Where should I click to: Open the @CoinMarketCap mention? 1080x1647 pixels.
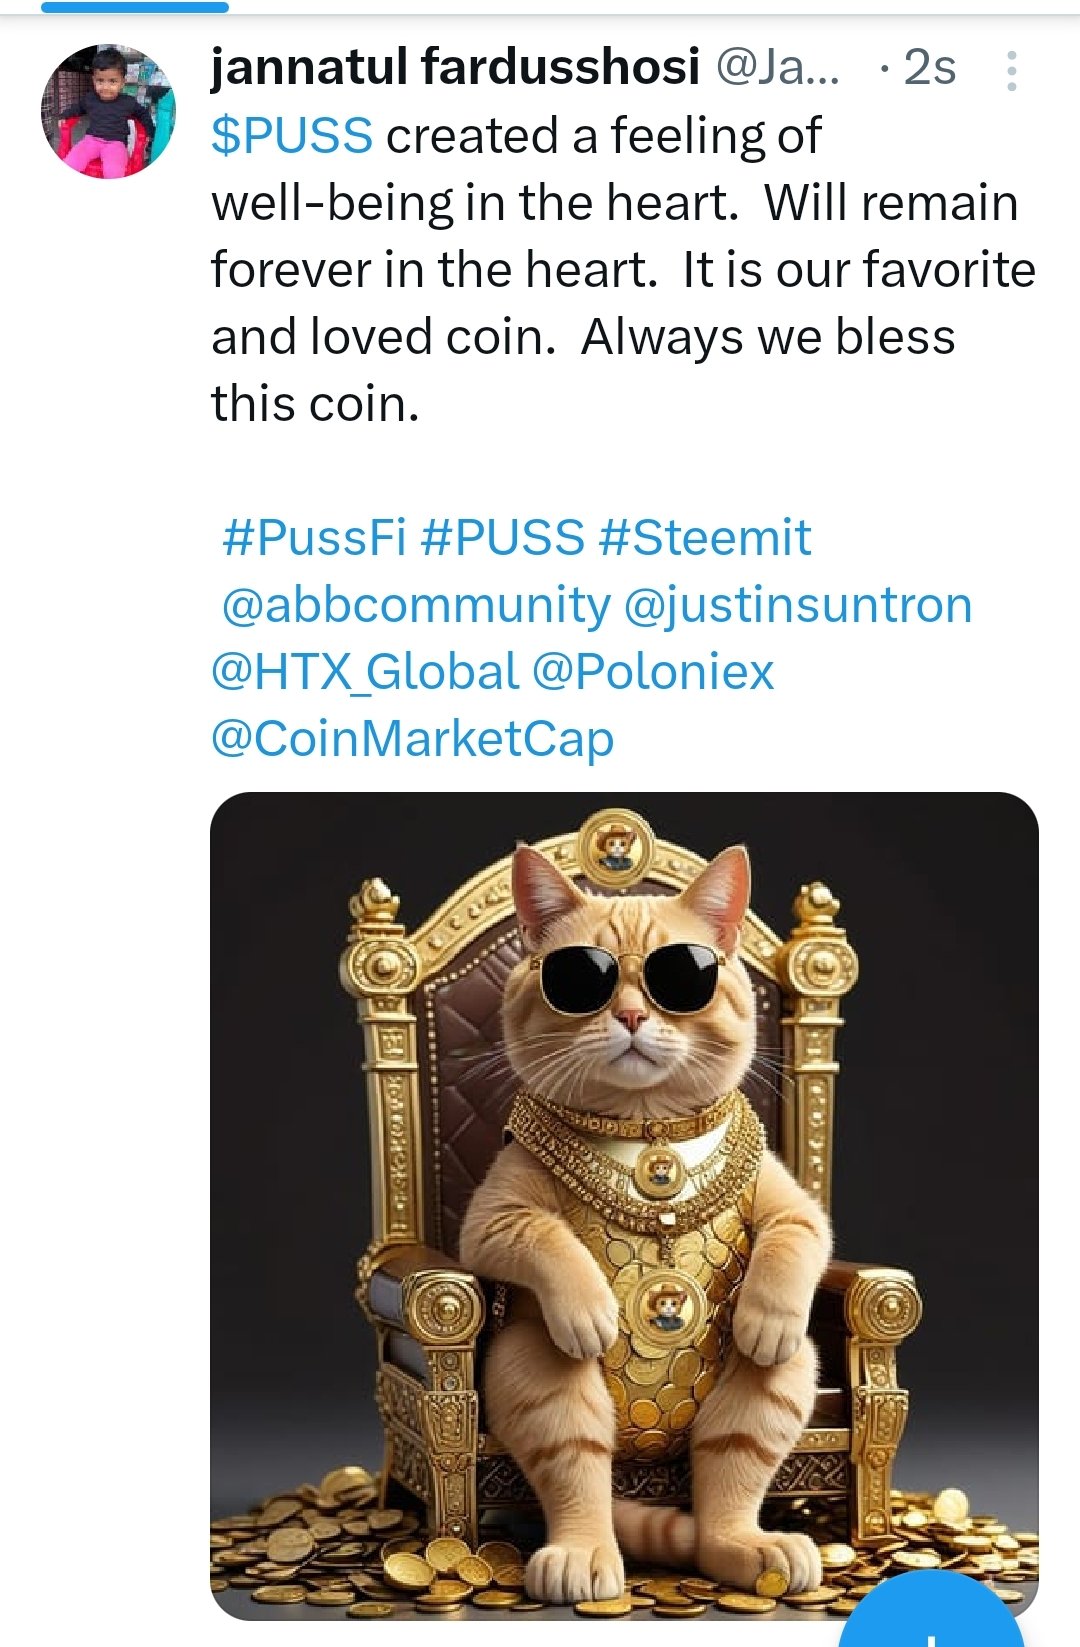(x=412, y=739)
